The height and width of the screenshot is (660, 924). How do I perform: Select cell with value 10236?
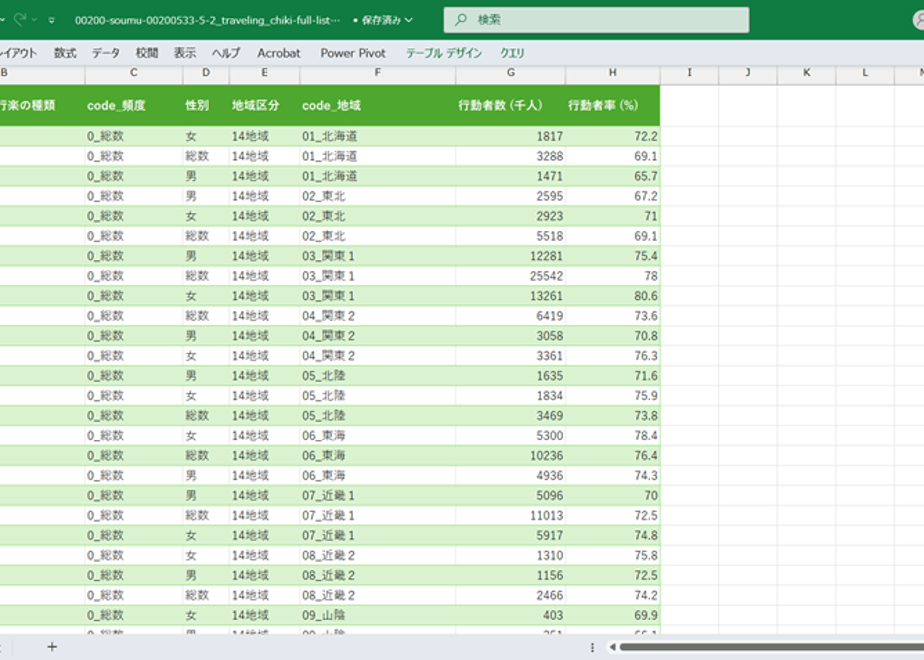(510, 456)
